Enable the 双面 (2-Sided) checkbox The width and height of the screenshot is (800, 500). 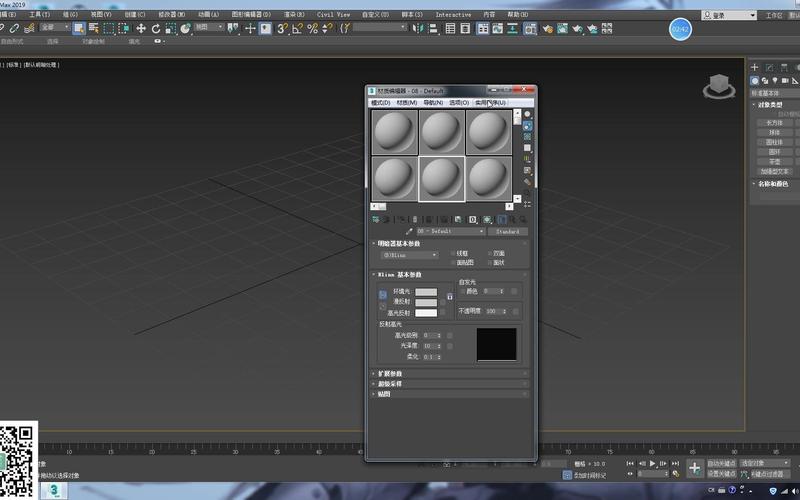(488, 254)
